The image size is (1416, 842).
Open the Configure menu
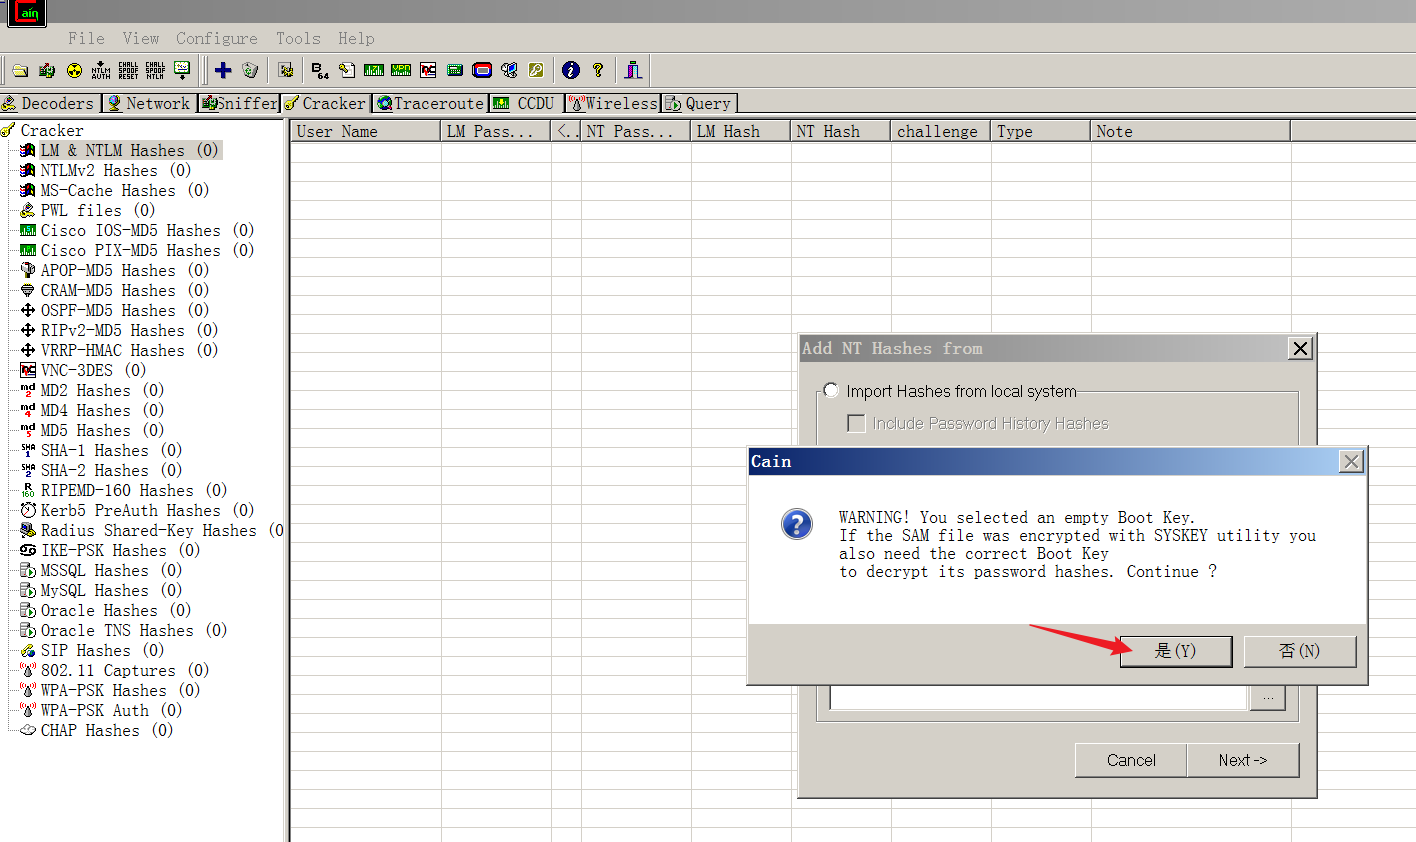(217, 38)
